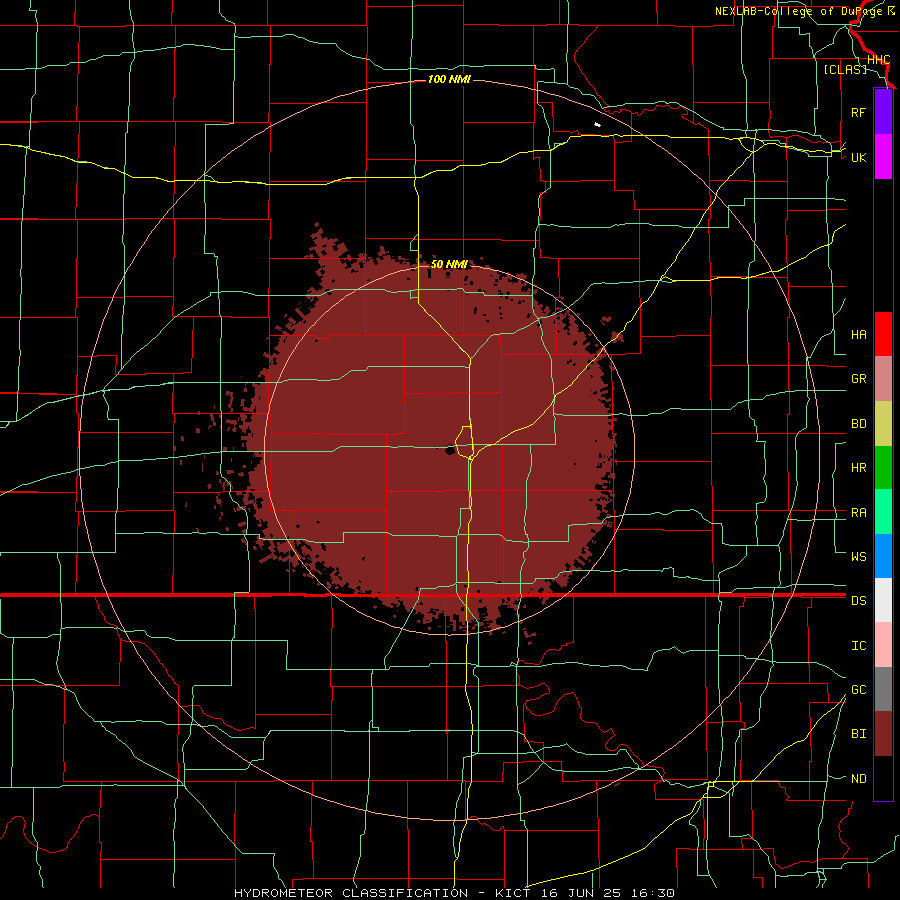The height and width of the screenshot is (900, 900).
Task: Click the HR legend label text
Action: [x=858, y=468]
